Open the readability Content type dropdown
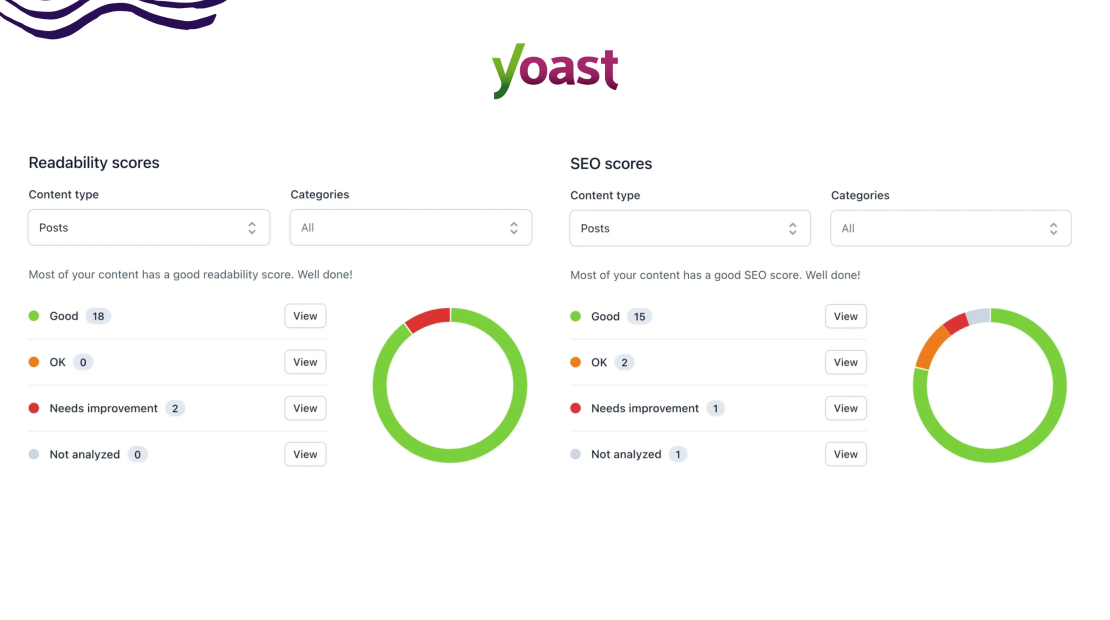Image resolution: width=1110 pixels, height=620 pixels. 148,227
